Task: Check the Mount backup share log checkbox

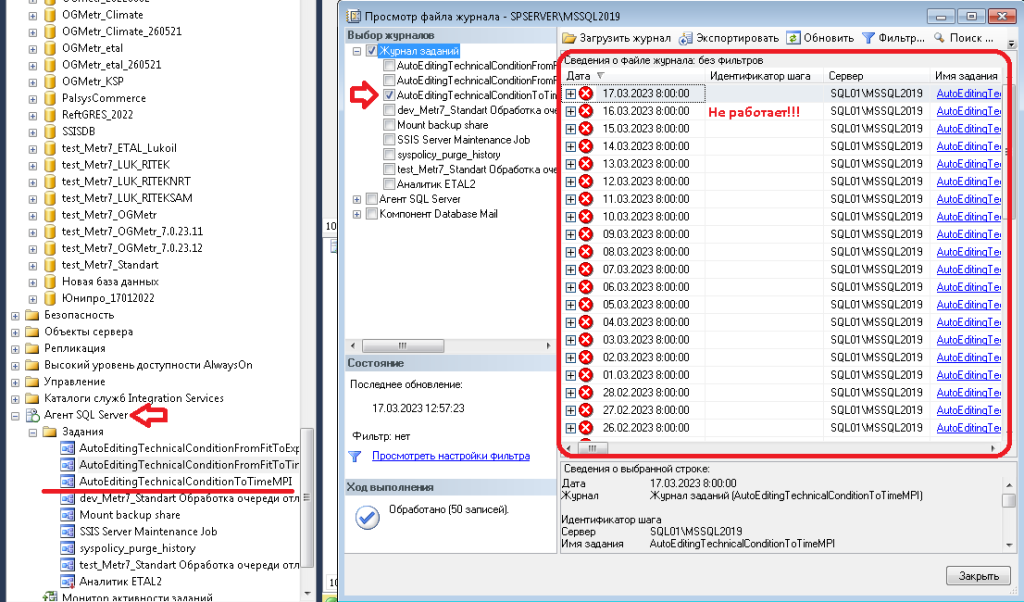Action: pyautogui.click(x=389, y=125)
